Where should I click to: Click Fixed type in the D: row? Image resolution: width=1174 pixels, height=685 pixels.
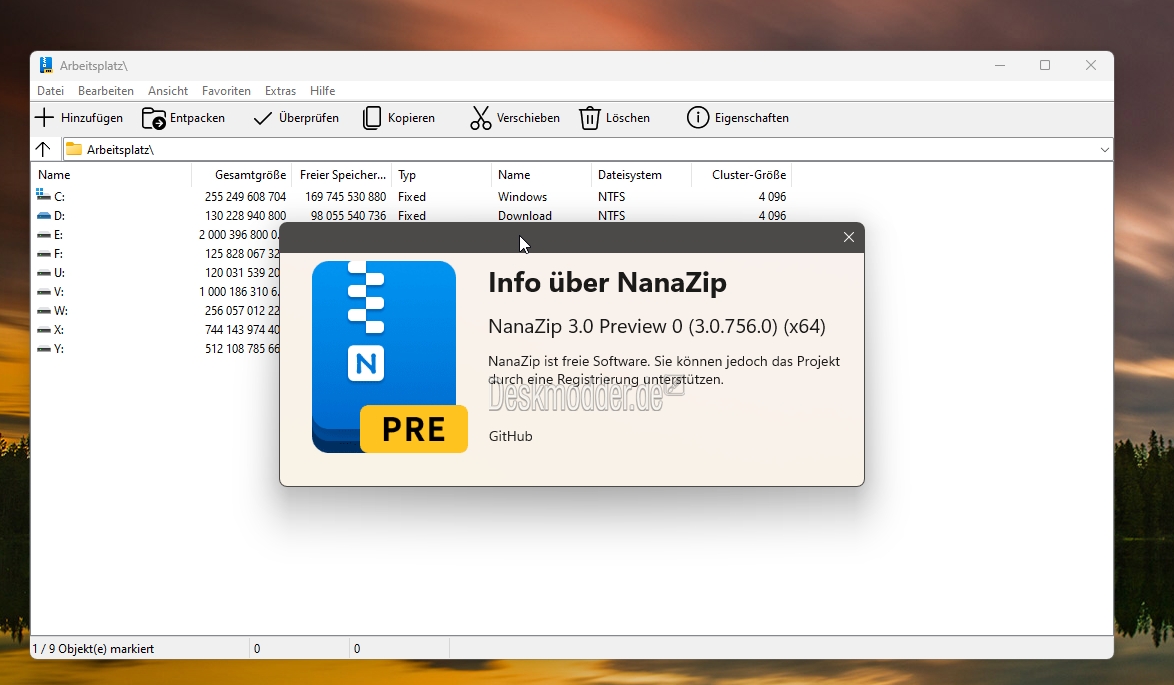(412, 216)
